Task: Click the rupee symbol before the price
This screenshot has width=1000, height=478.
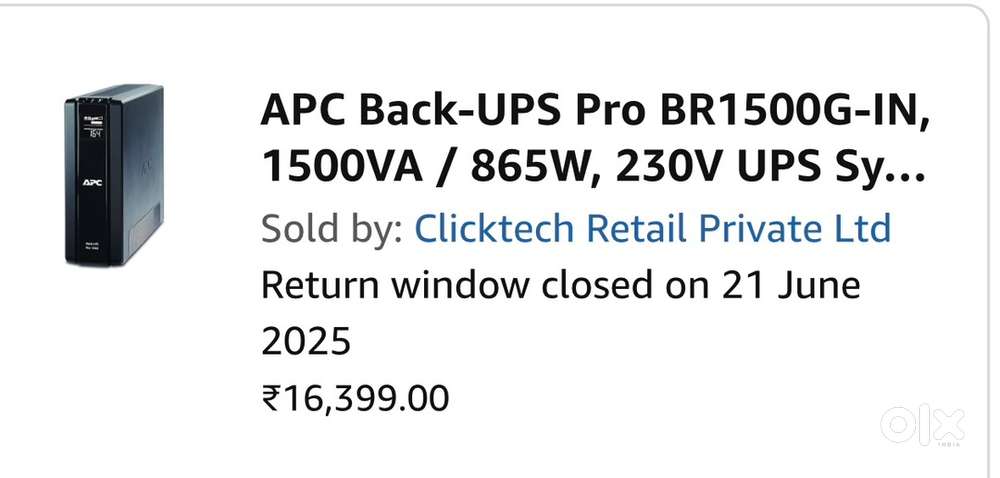Action: tap(271, 399)
